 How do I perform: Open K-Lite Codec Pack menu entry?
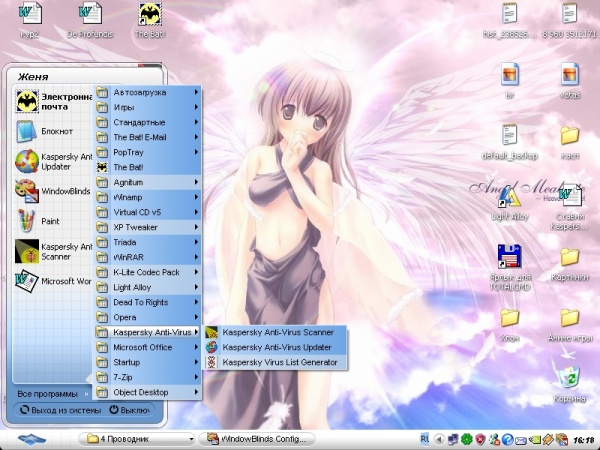(148, 272)
